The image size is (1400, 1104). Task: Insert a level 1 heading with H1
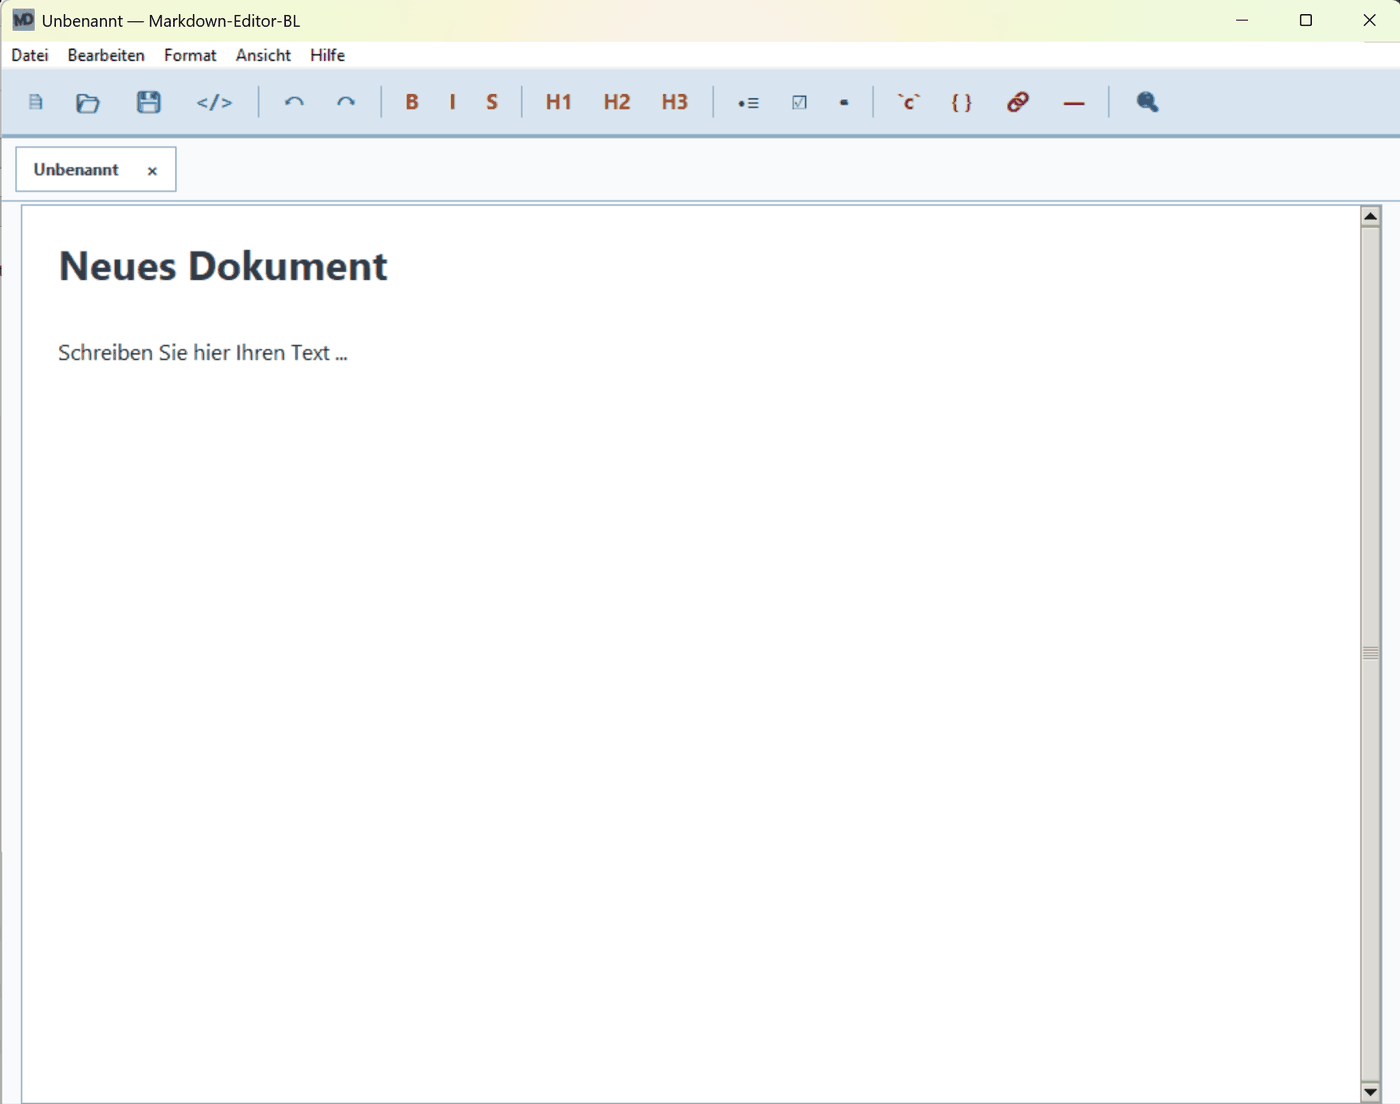coord(559,102)
